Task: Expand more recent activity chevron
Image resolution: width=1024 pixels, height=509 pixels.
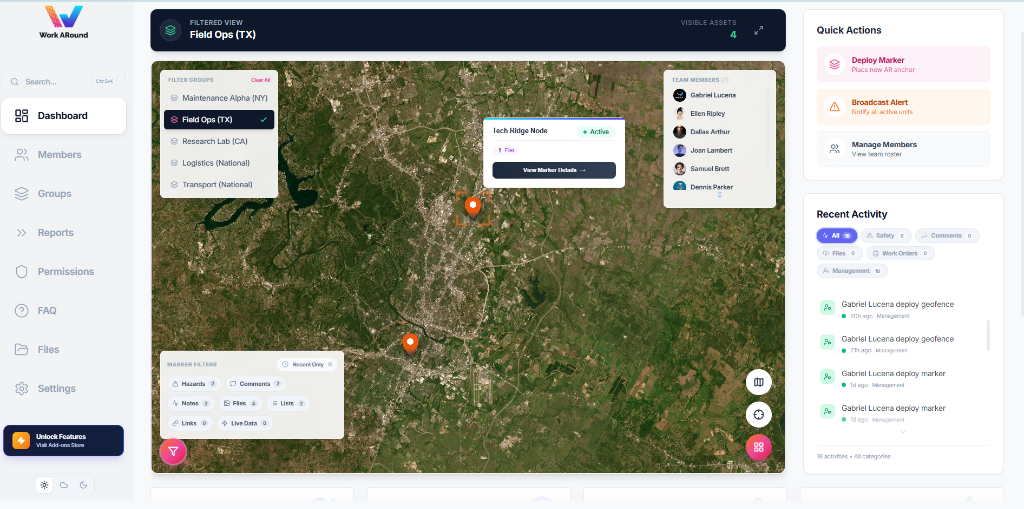Action: (903, 432)
